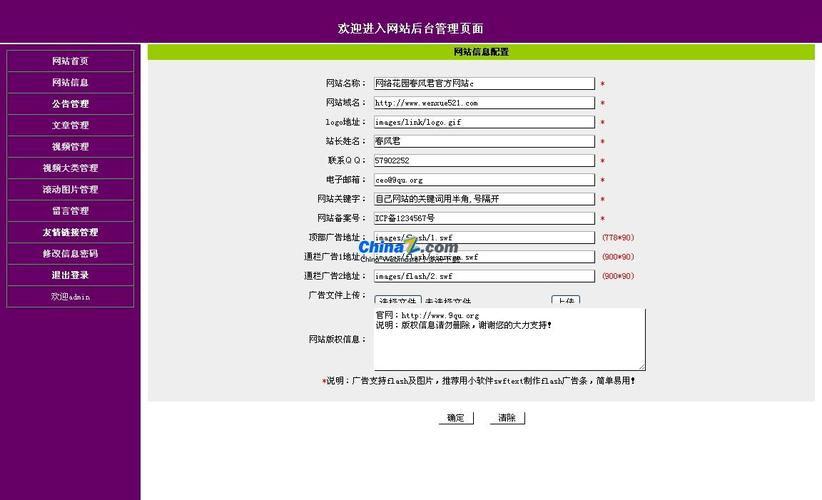Viewport: 822px width, 500px height.
Task: Open 视频管理 menu entry
Action: point(70,147)
